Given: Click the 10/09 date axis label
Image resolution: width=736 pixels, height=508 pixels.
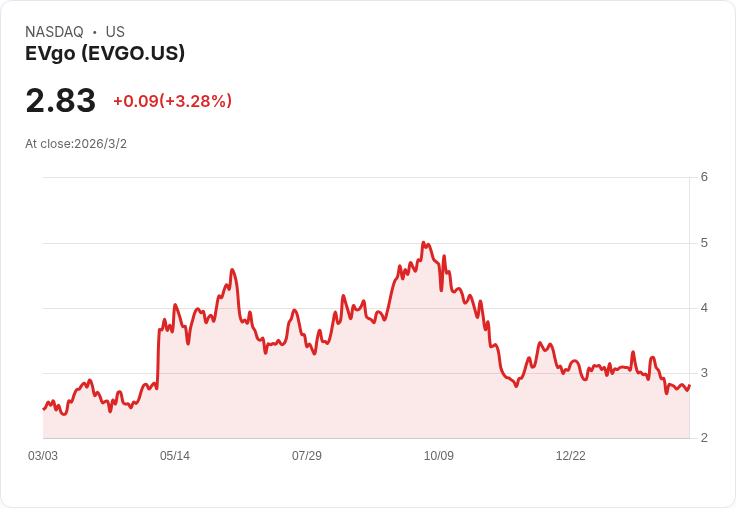Looking at the screenshot, I should [438, 456].
